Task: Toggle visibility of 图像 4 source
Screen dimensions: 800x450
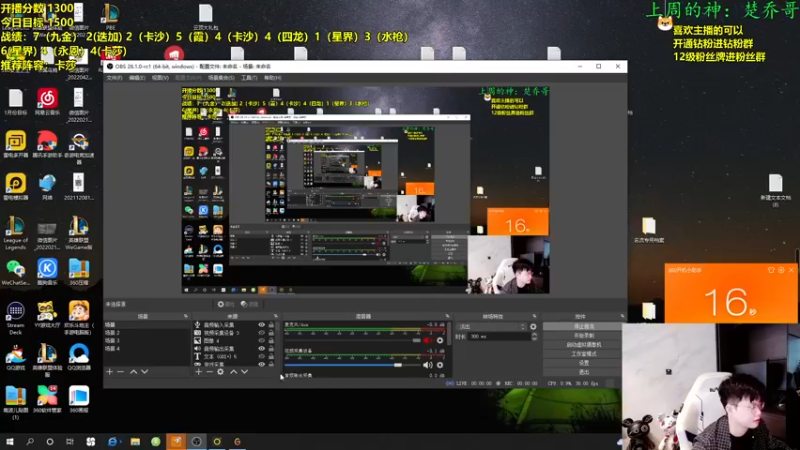Action: point(261,341)
